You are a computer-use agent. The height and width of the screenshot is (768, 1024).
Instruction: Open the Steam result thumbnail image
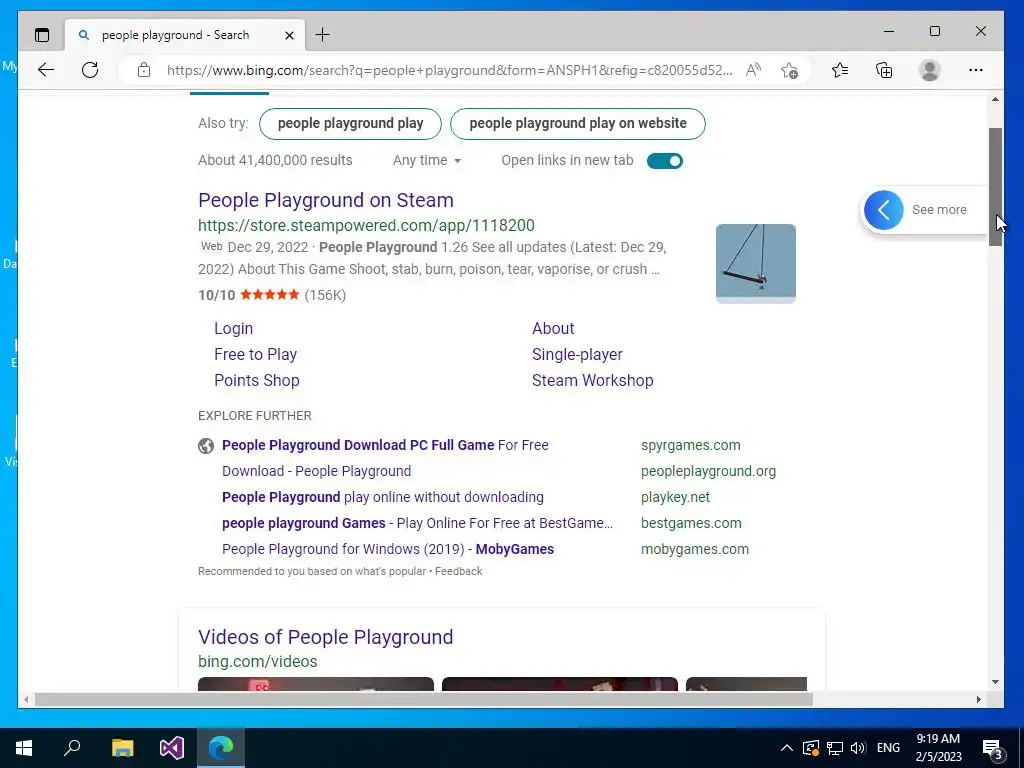[756, 263]
